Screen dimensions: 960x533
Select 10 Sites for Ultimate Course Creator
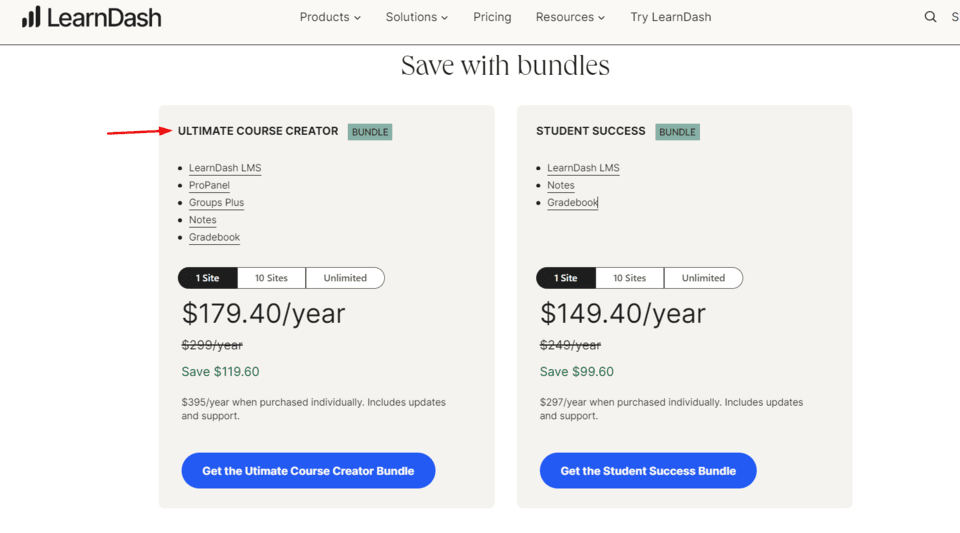click(x=271, y=278)
